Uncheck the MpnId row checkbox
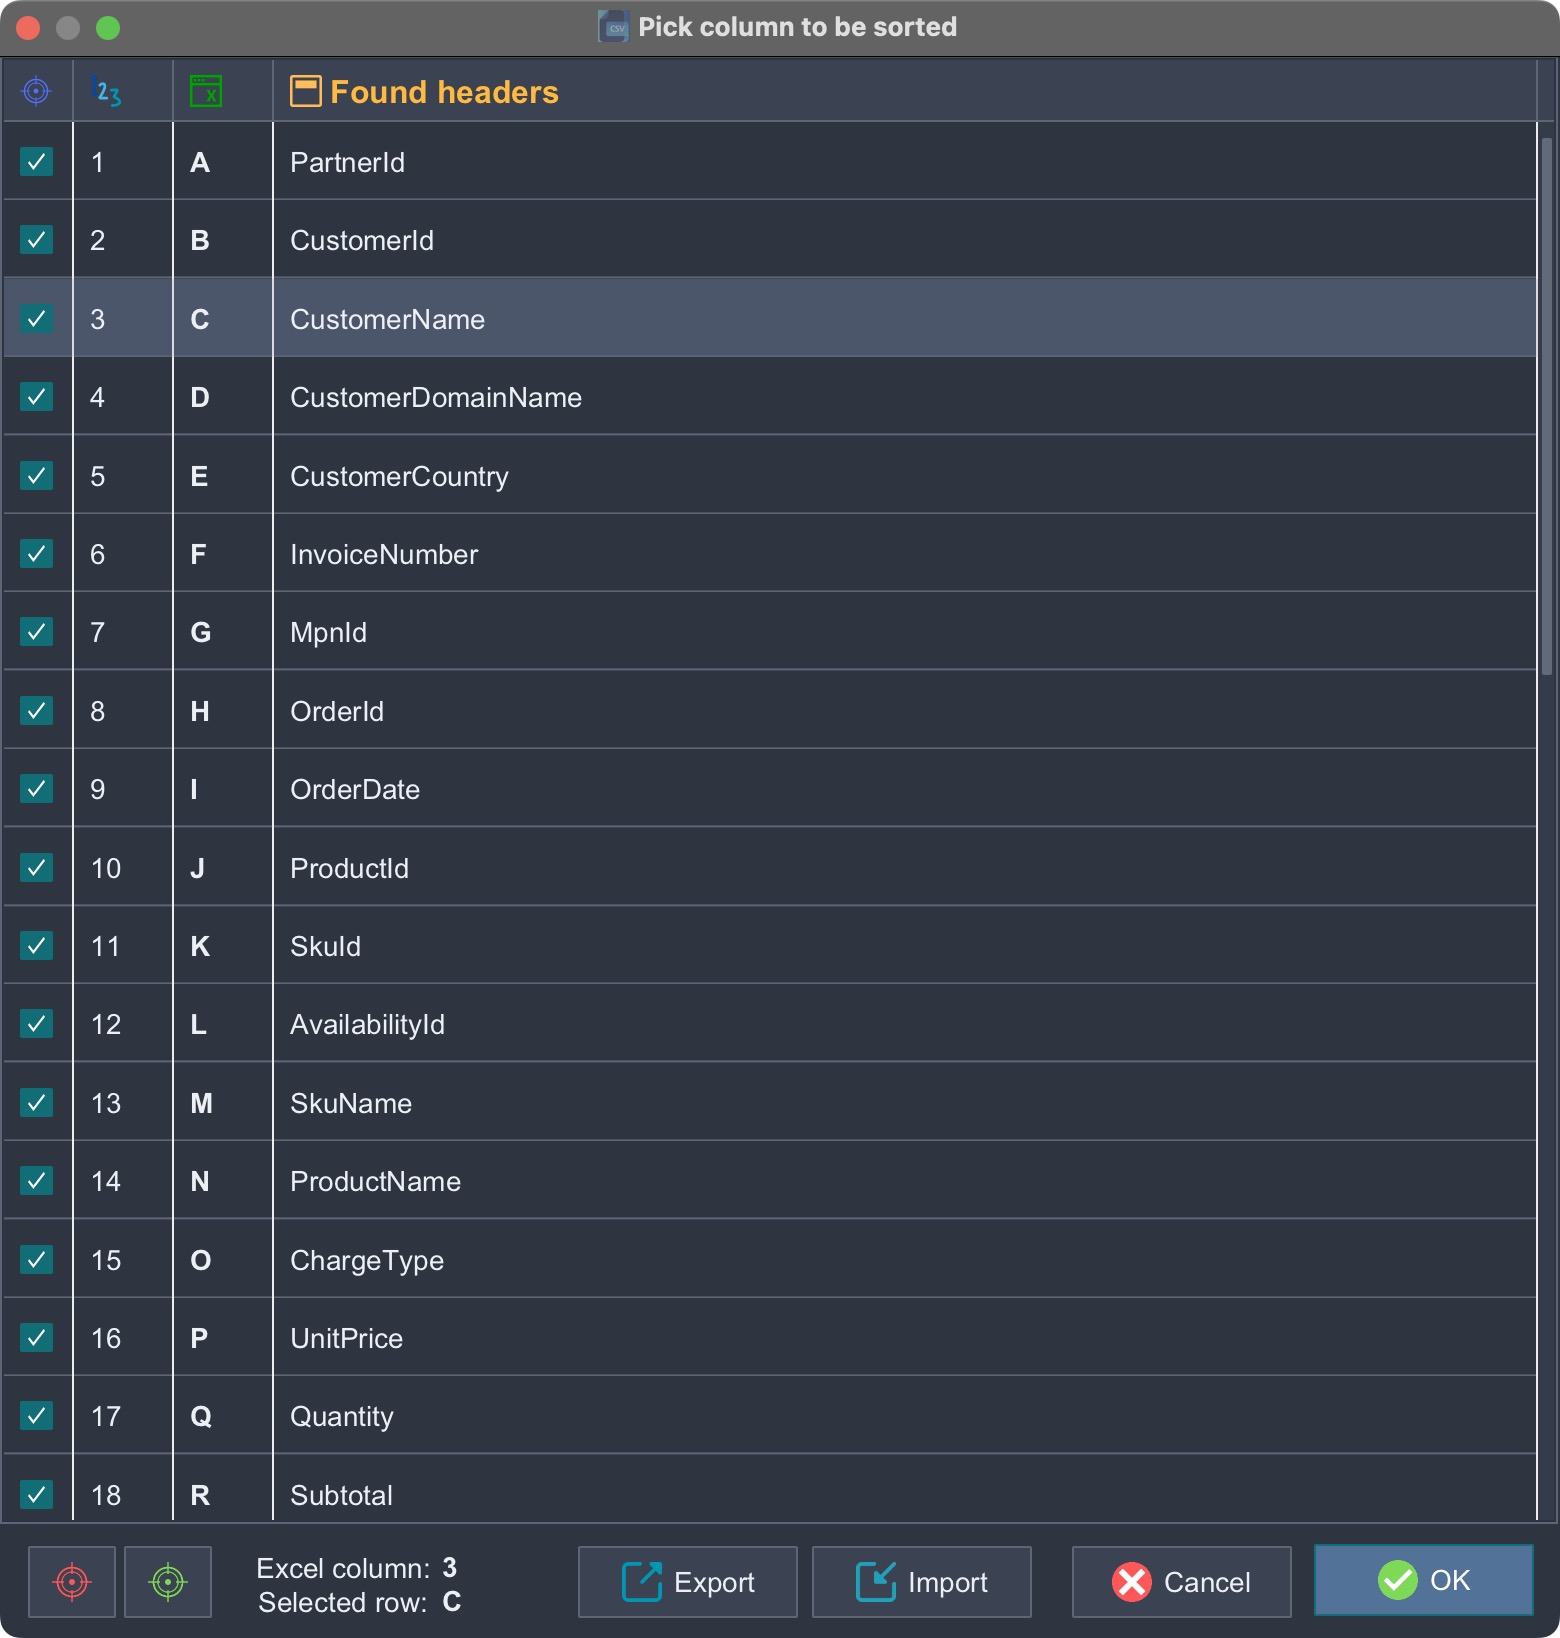 pyautogui.click(x=36, y=632)
